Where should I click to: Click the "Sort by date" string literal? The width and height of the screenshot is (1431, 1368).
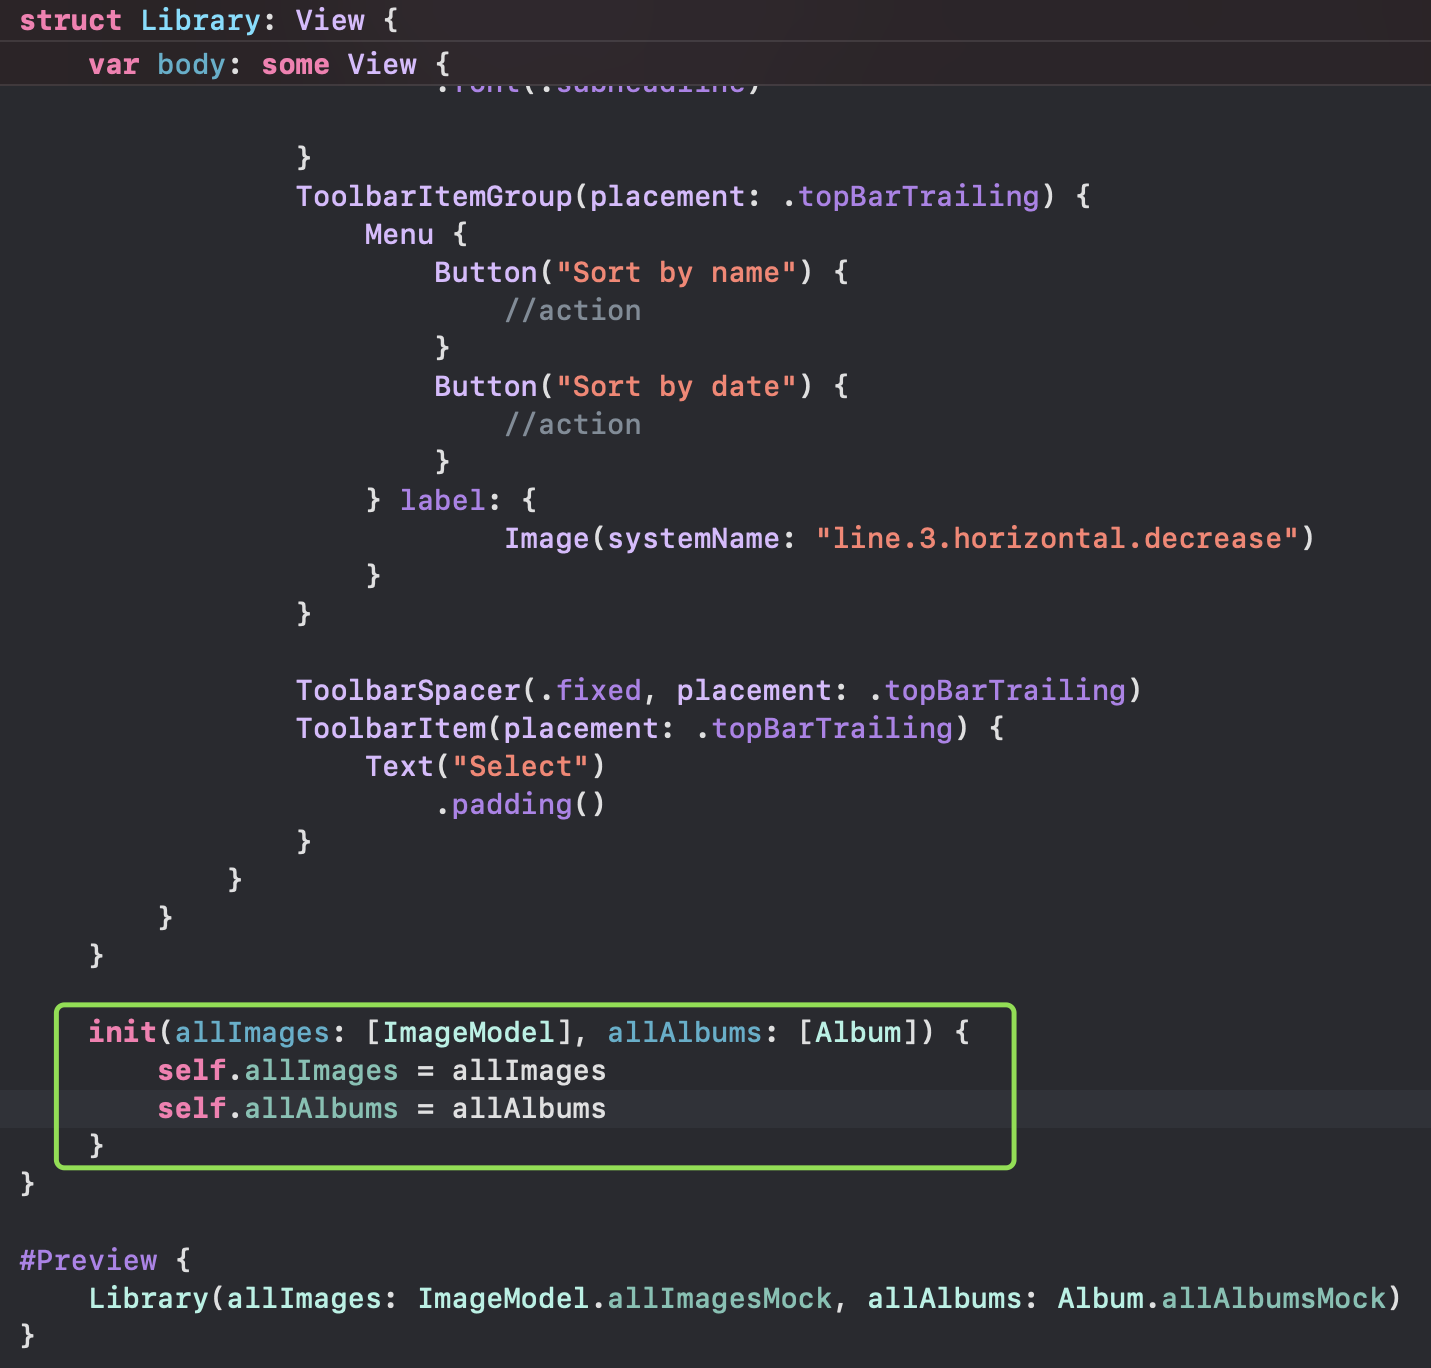(x=676, y=386)
